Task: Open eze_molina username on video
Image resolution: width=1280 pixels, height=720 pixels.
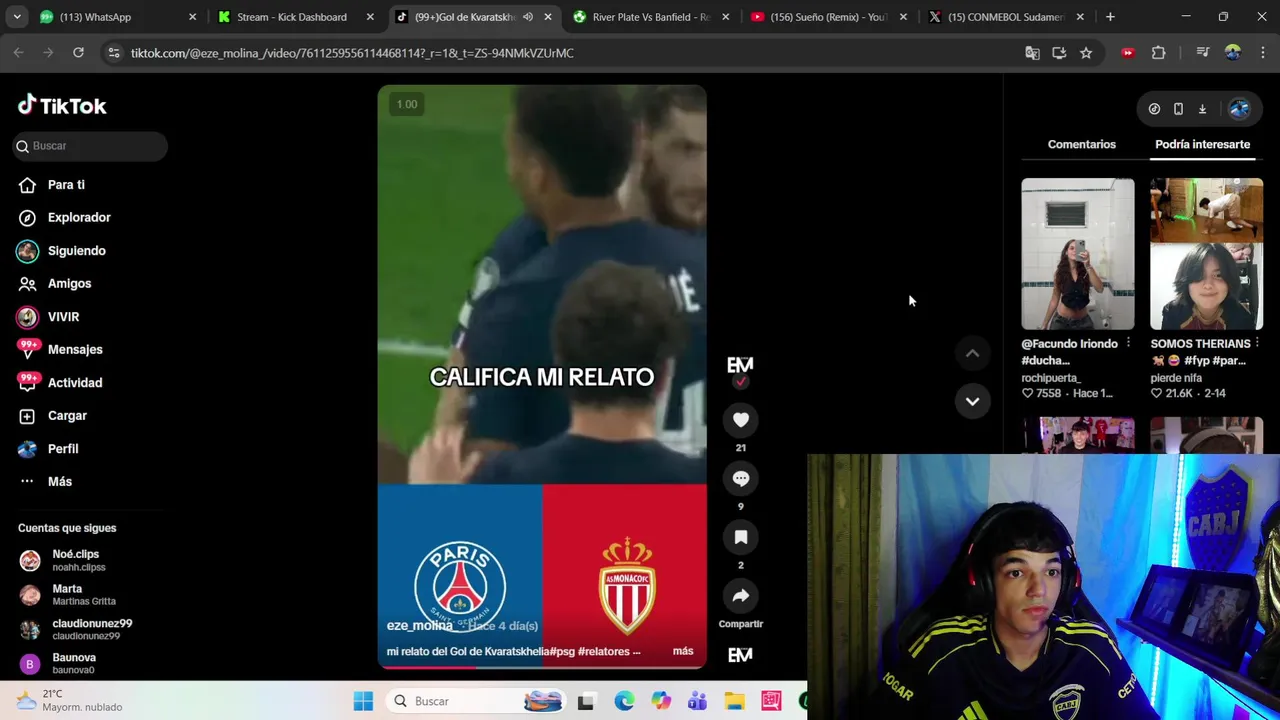Action: [419, 626]
